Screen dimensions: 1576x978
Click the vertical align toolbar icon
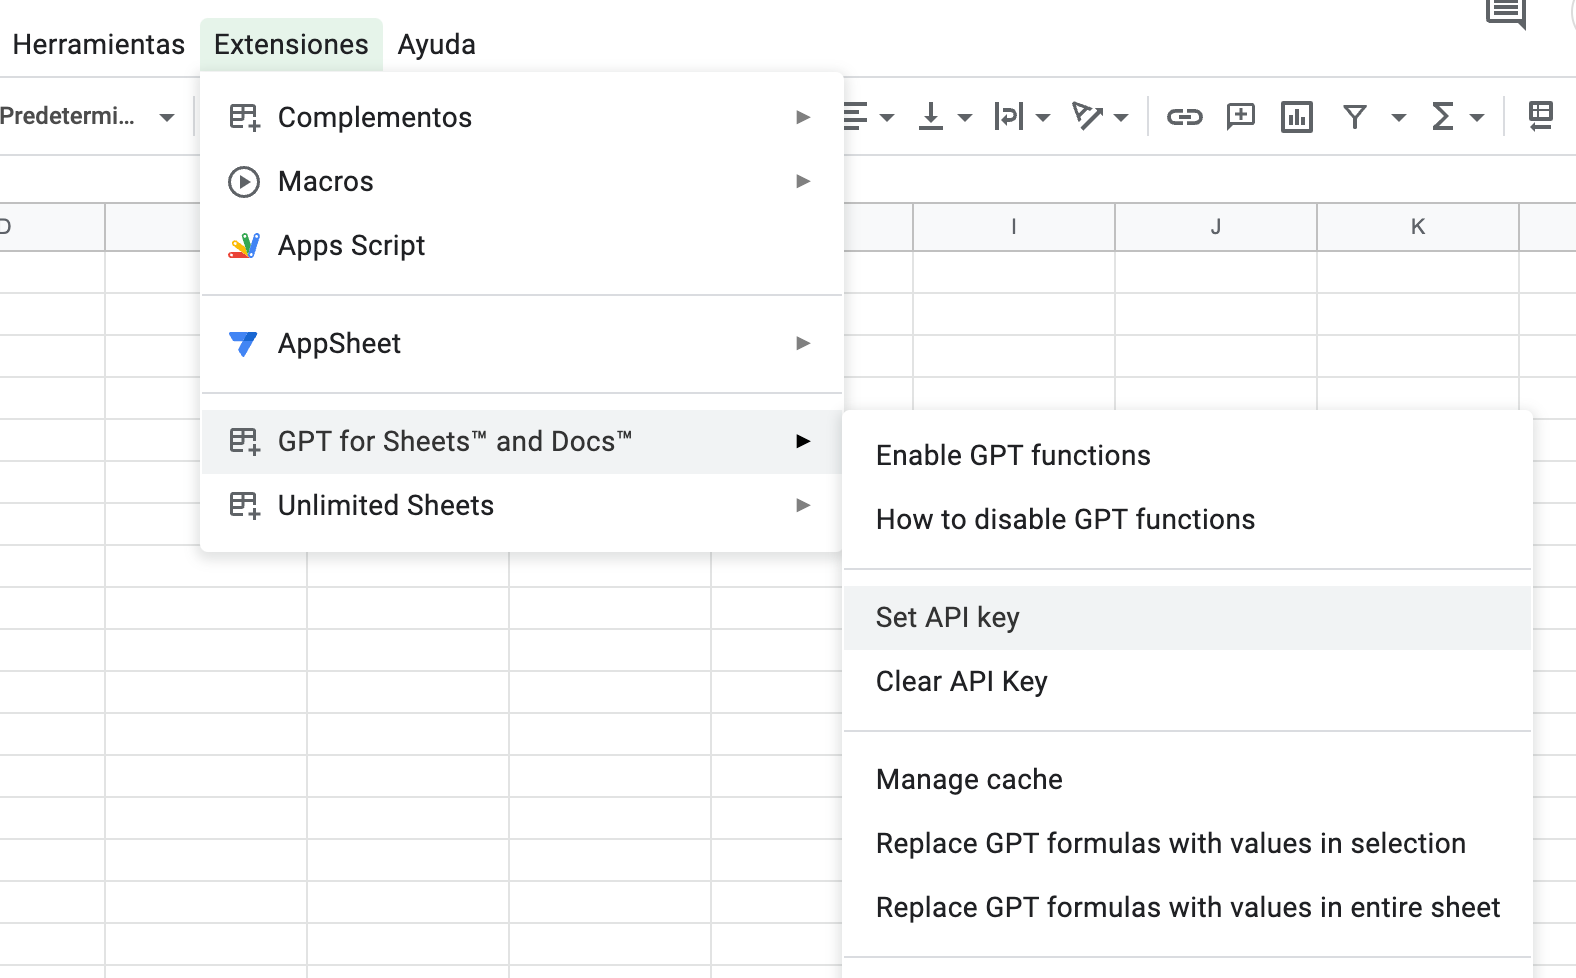coord(931,117)
